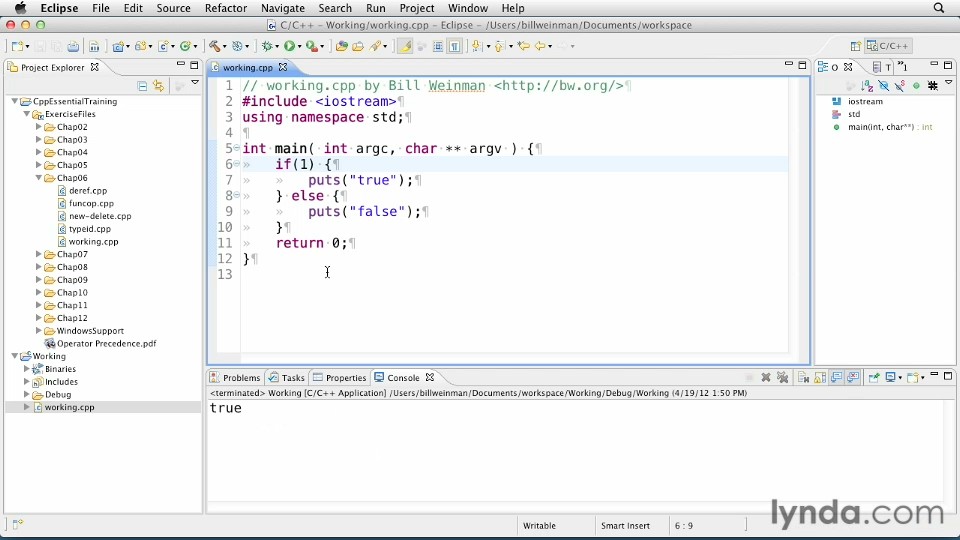Toggle Scroll Lock in Console toolbar
This screenshot has height=540, width=960.
pyautogui.click(x=820, y=377)
